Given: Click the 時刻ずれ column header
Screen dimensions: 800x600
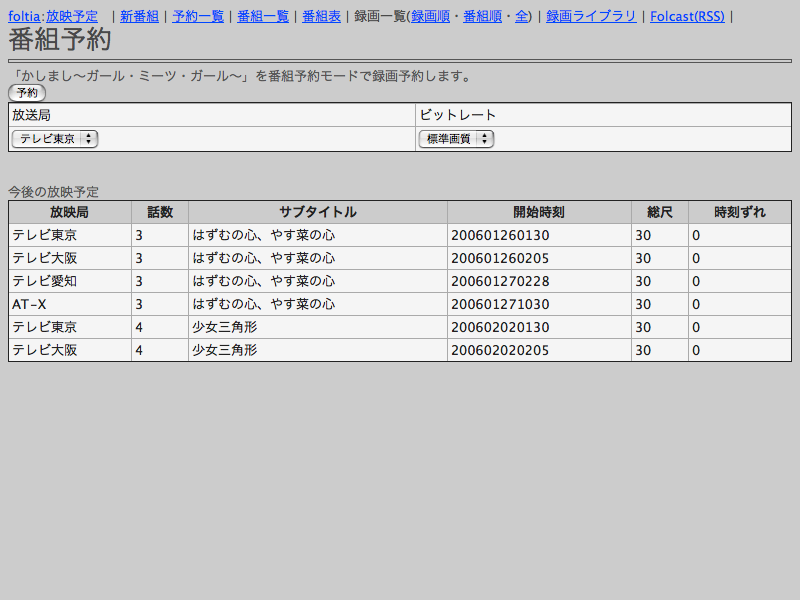Looking at the screenshot, I should [x=739, y=212].
